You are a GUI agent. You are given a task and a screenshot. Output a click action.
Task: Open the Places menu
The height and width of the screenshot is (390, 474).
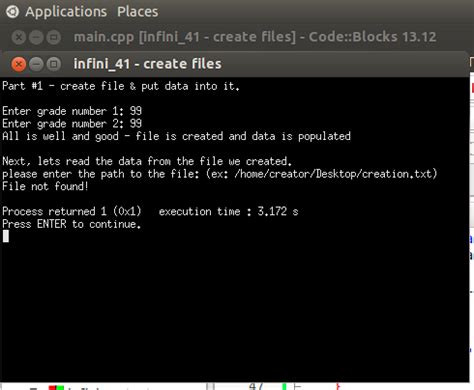[137, 12]
